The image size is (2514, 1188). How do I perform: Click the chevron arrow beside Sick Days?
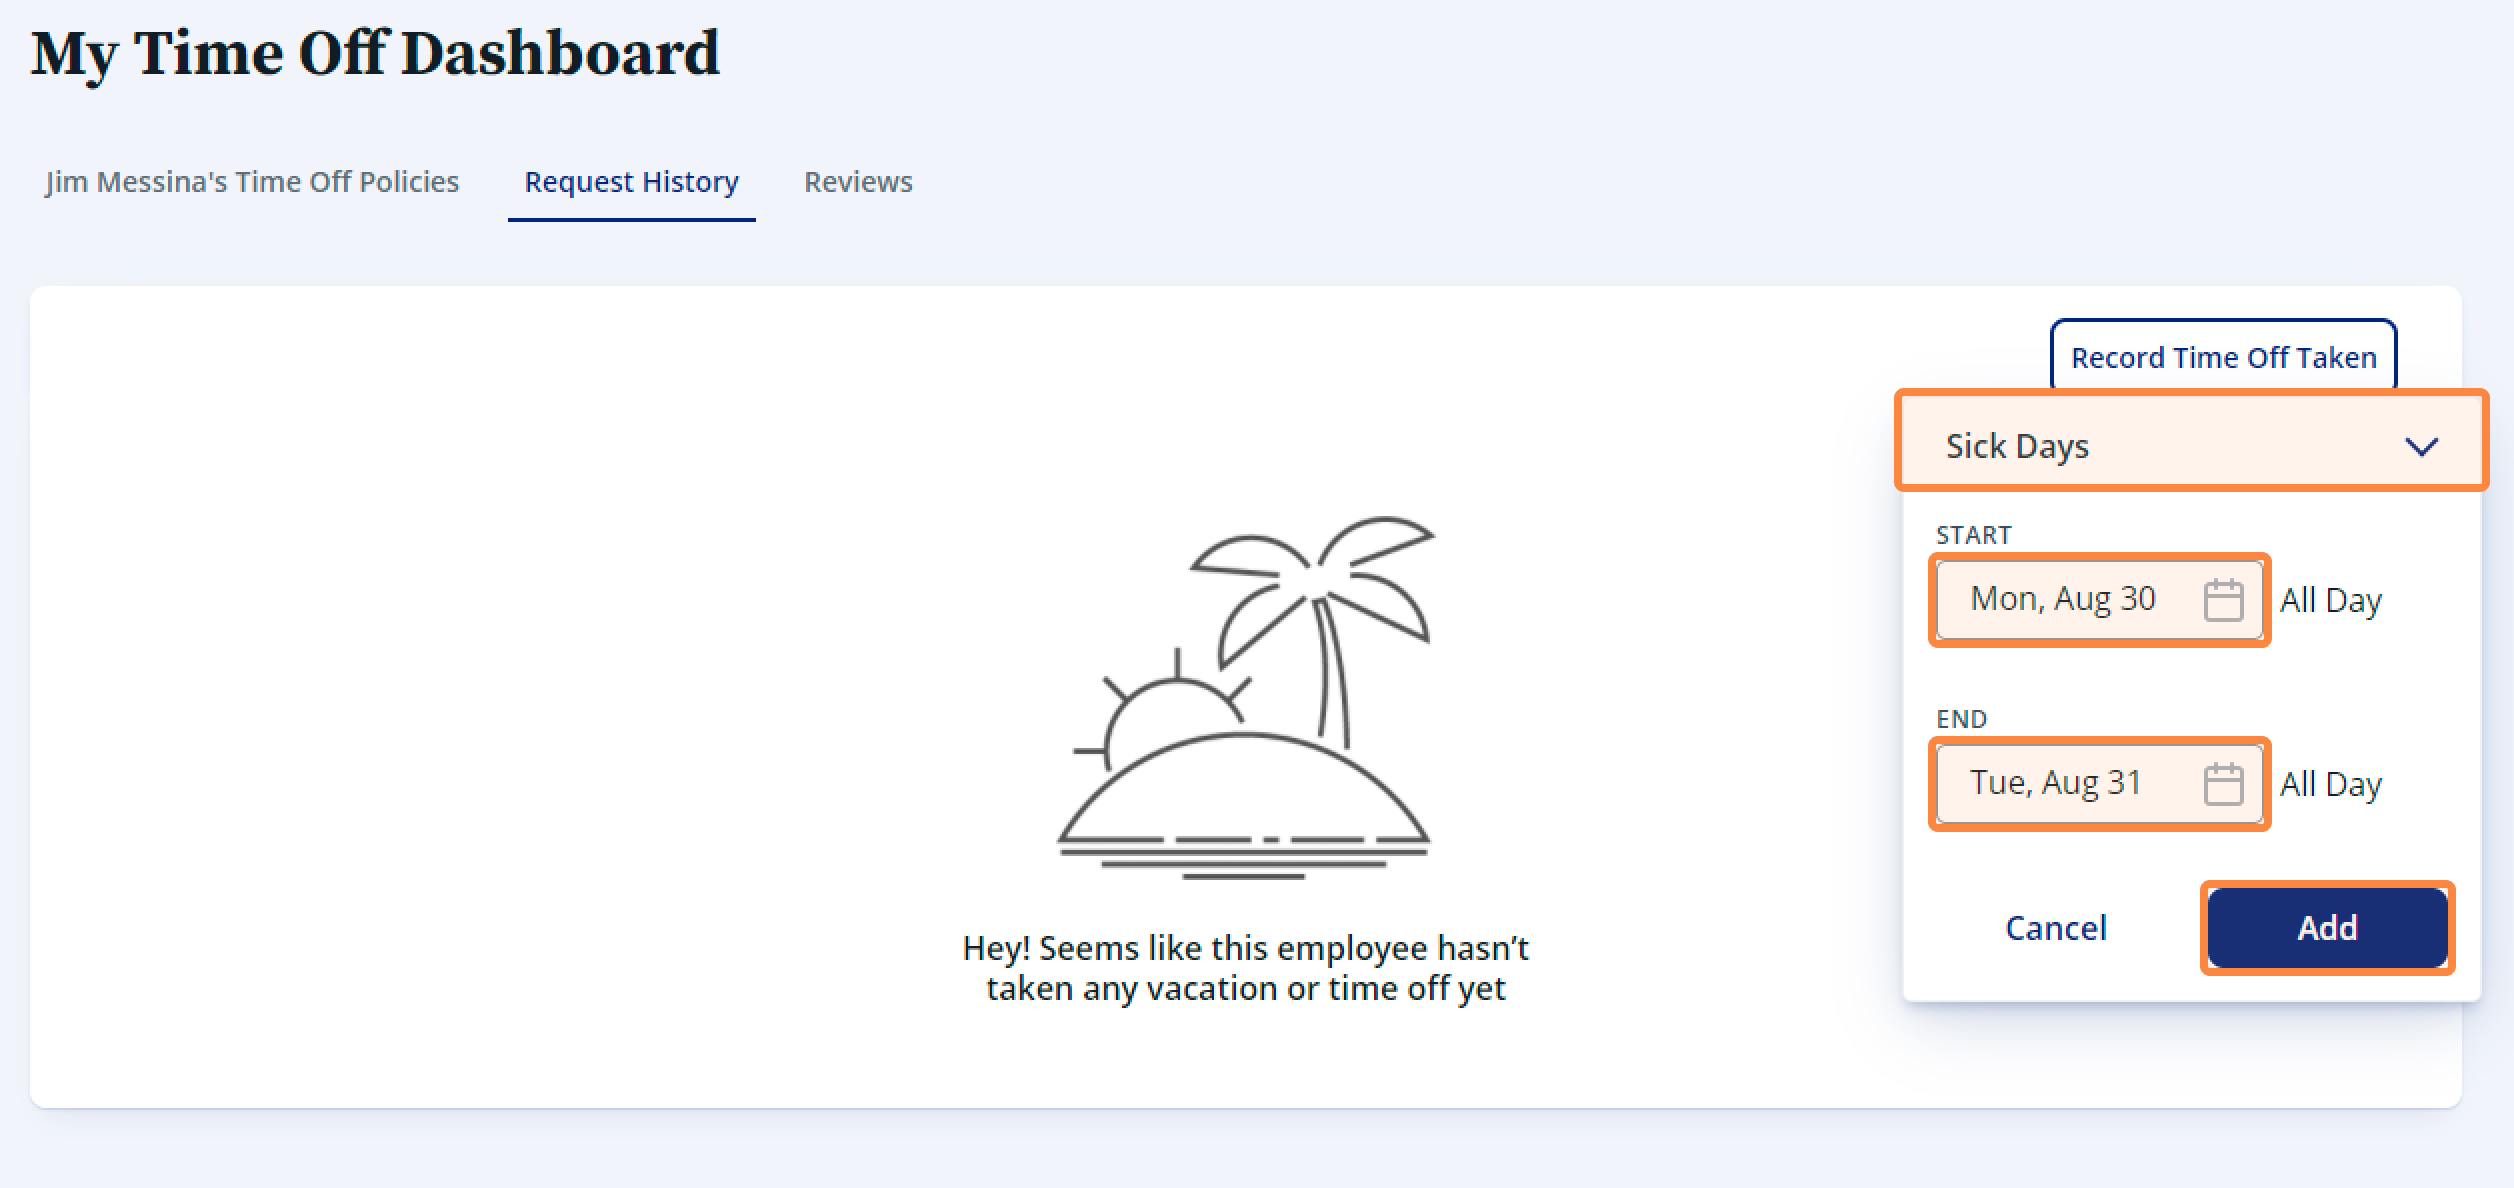(x=2421, y=446)
